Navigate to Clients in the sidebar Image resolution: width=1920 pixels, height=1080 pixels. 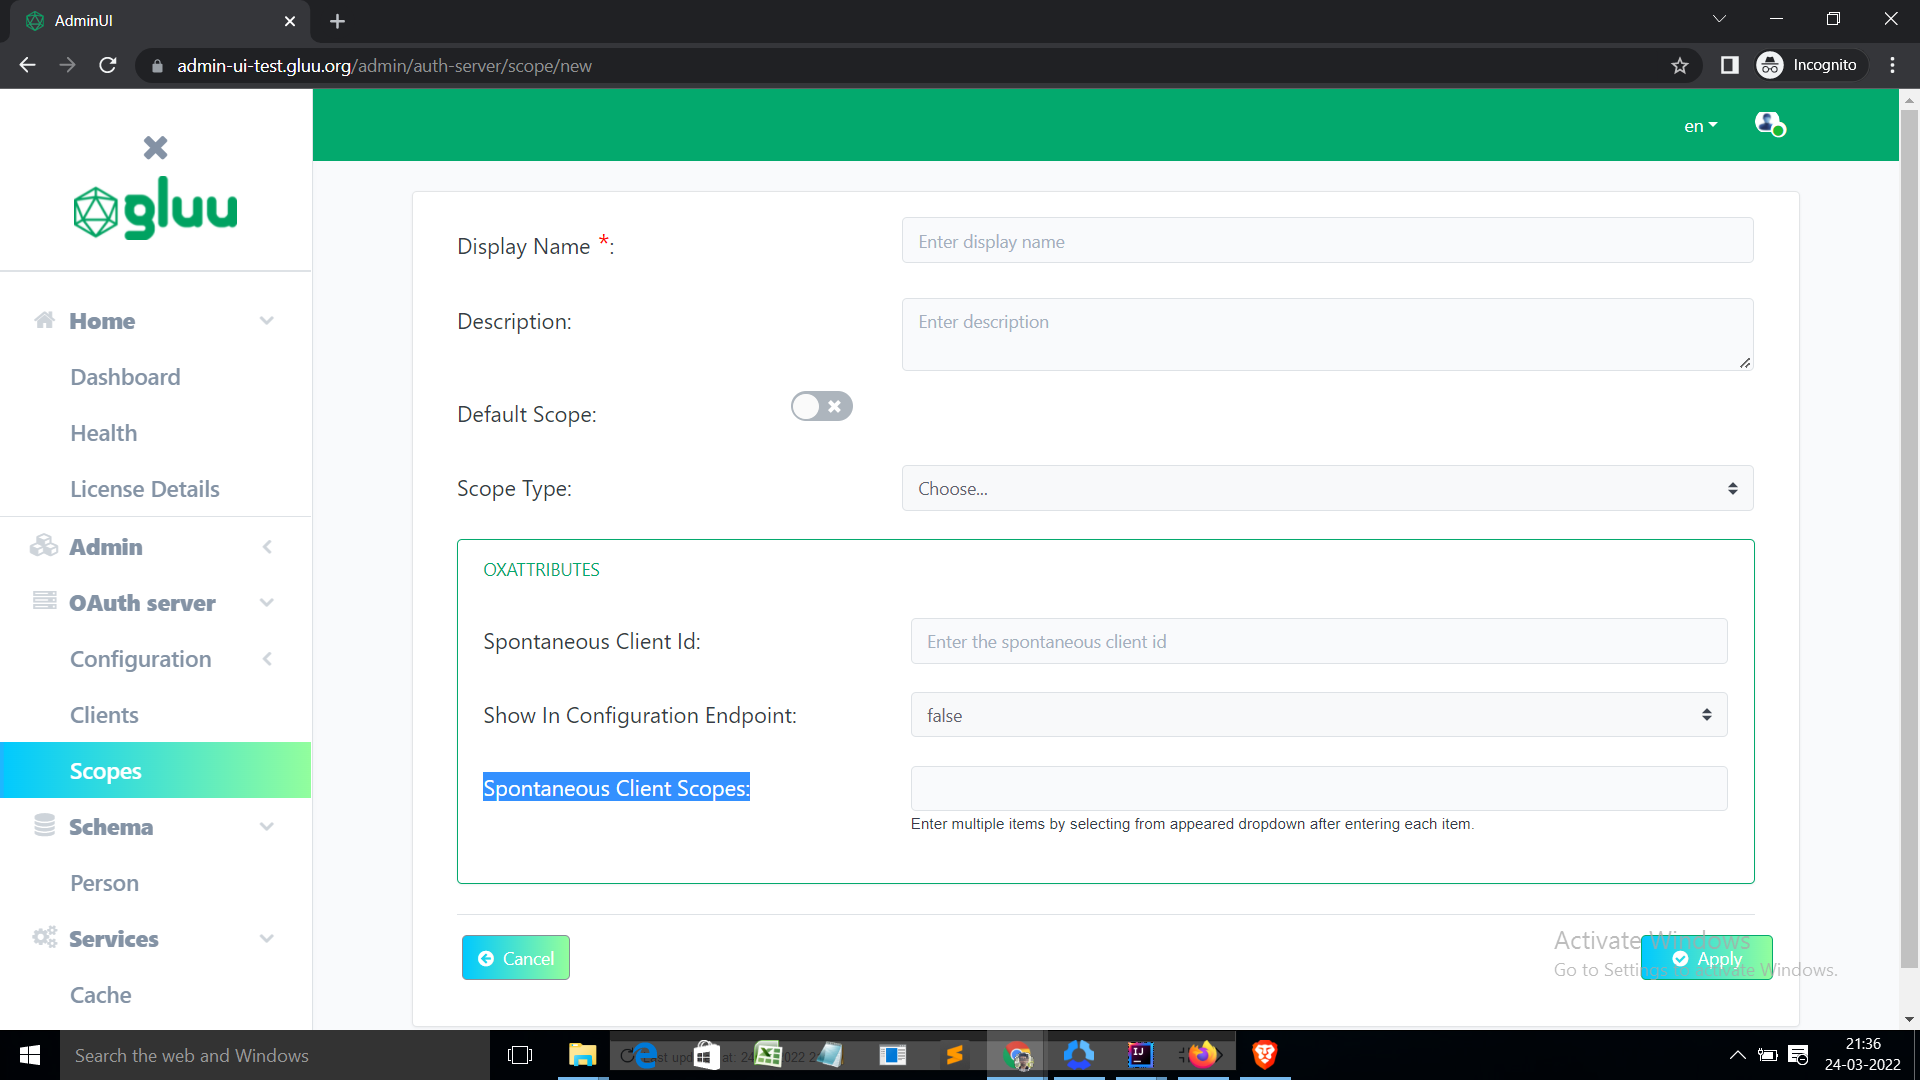pos(104,714)
